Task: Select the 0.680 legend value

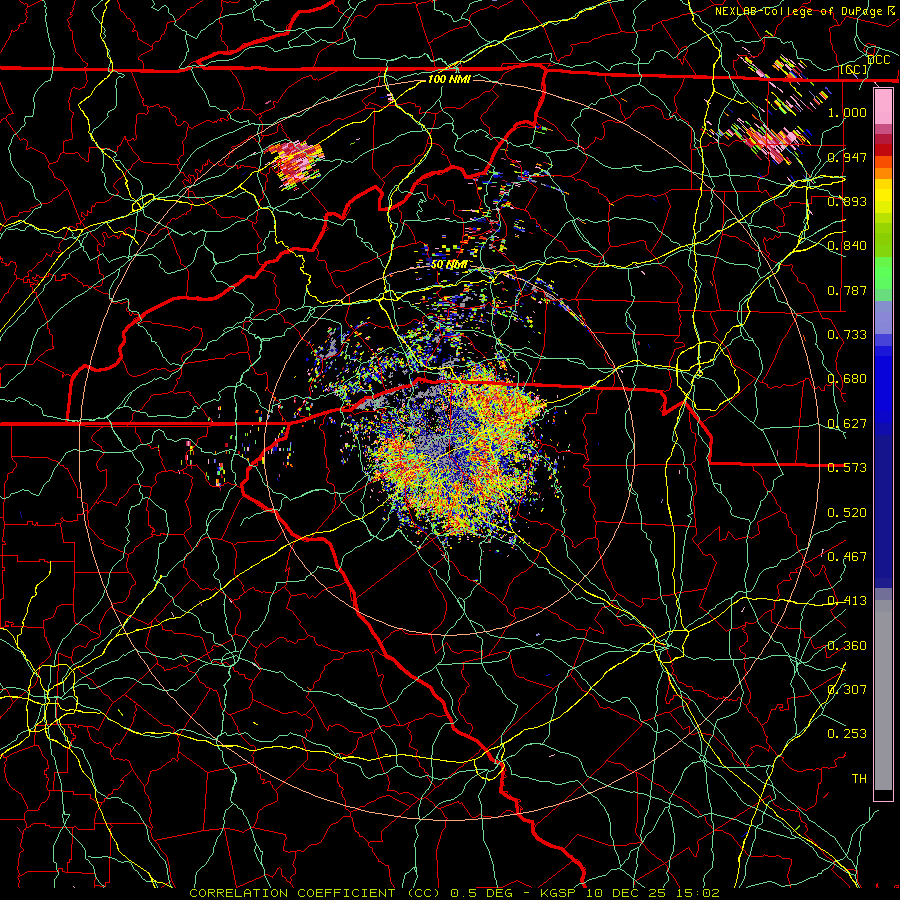Action: 847,379
